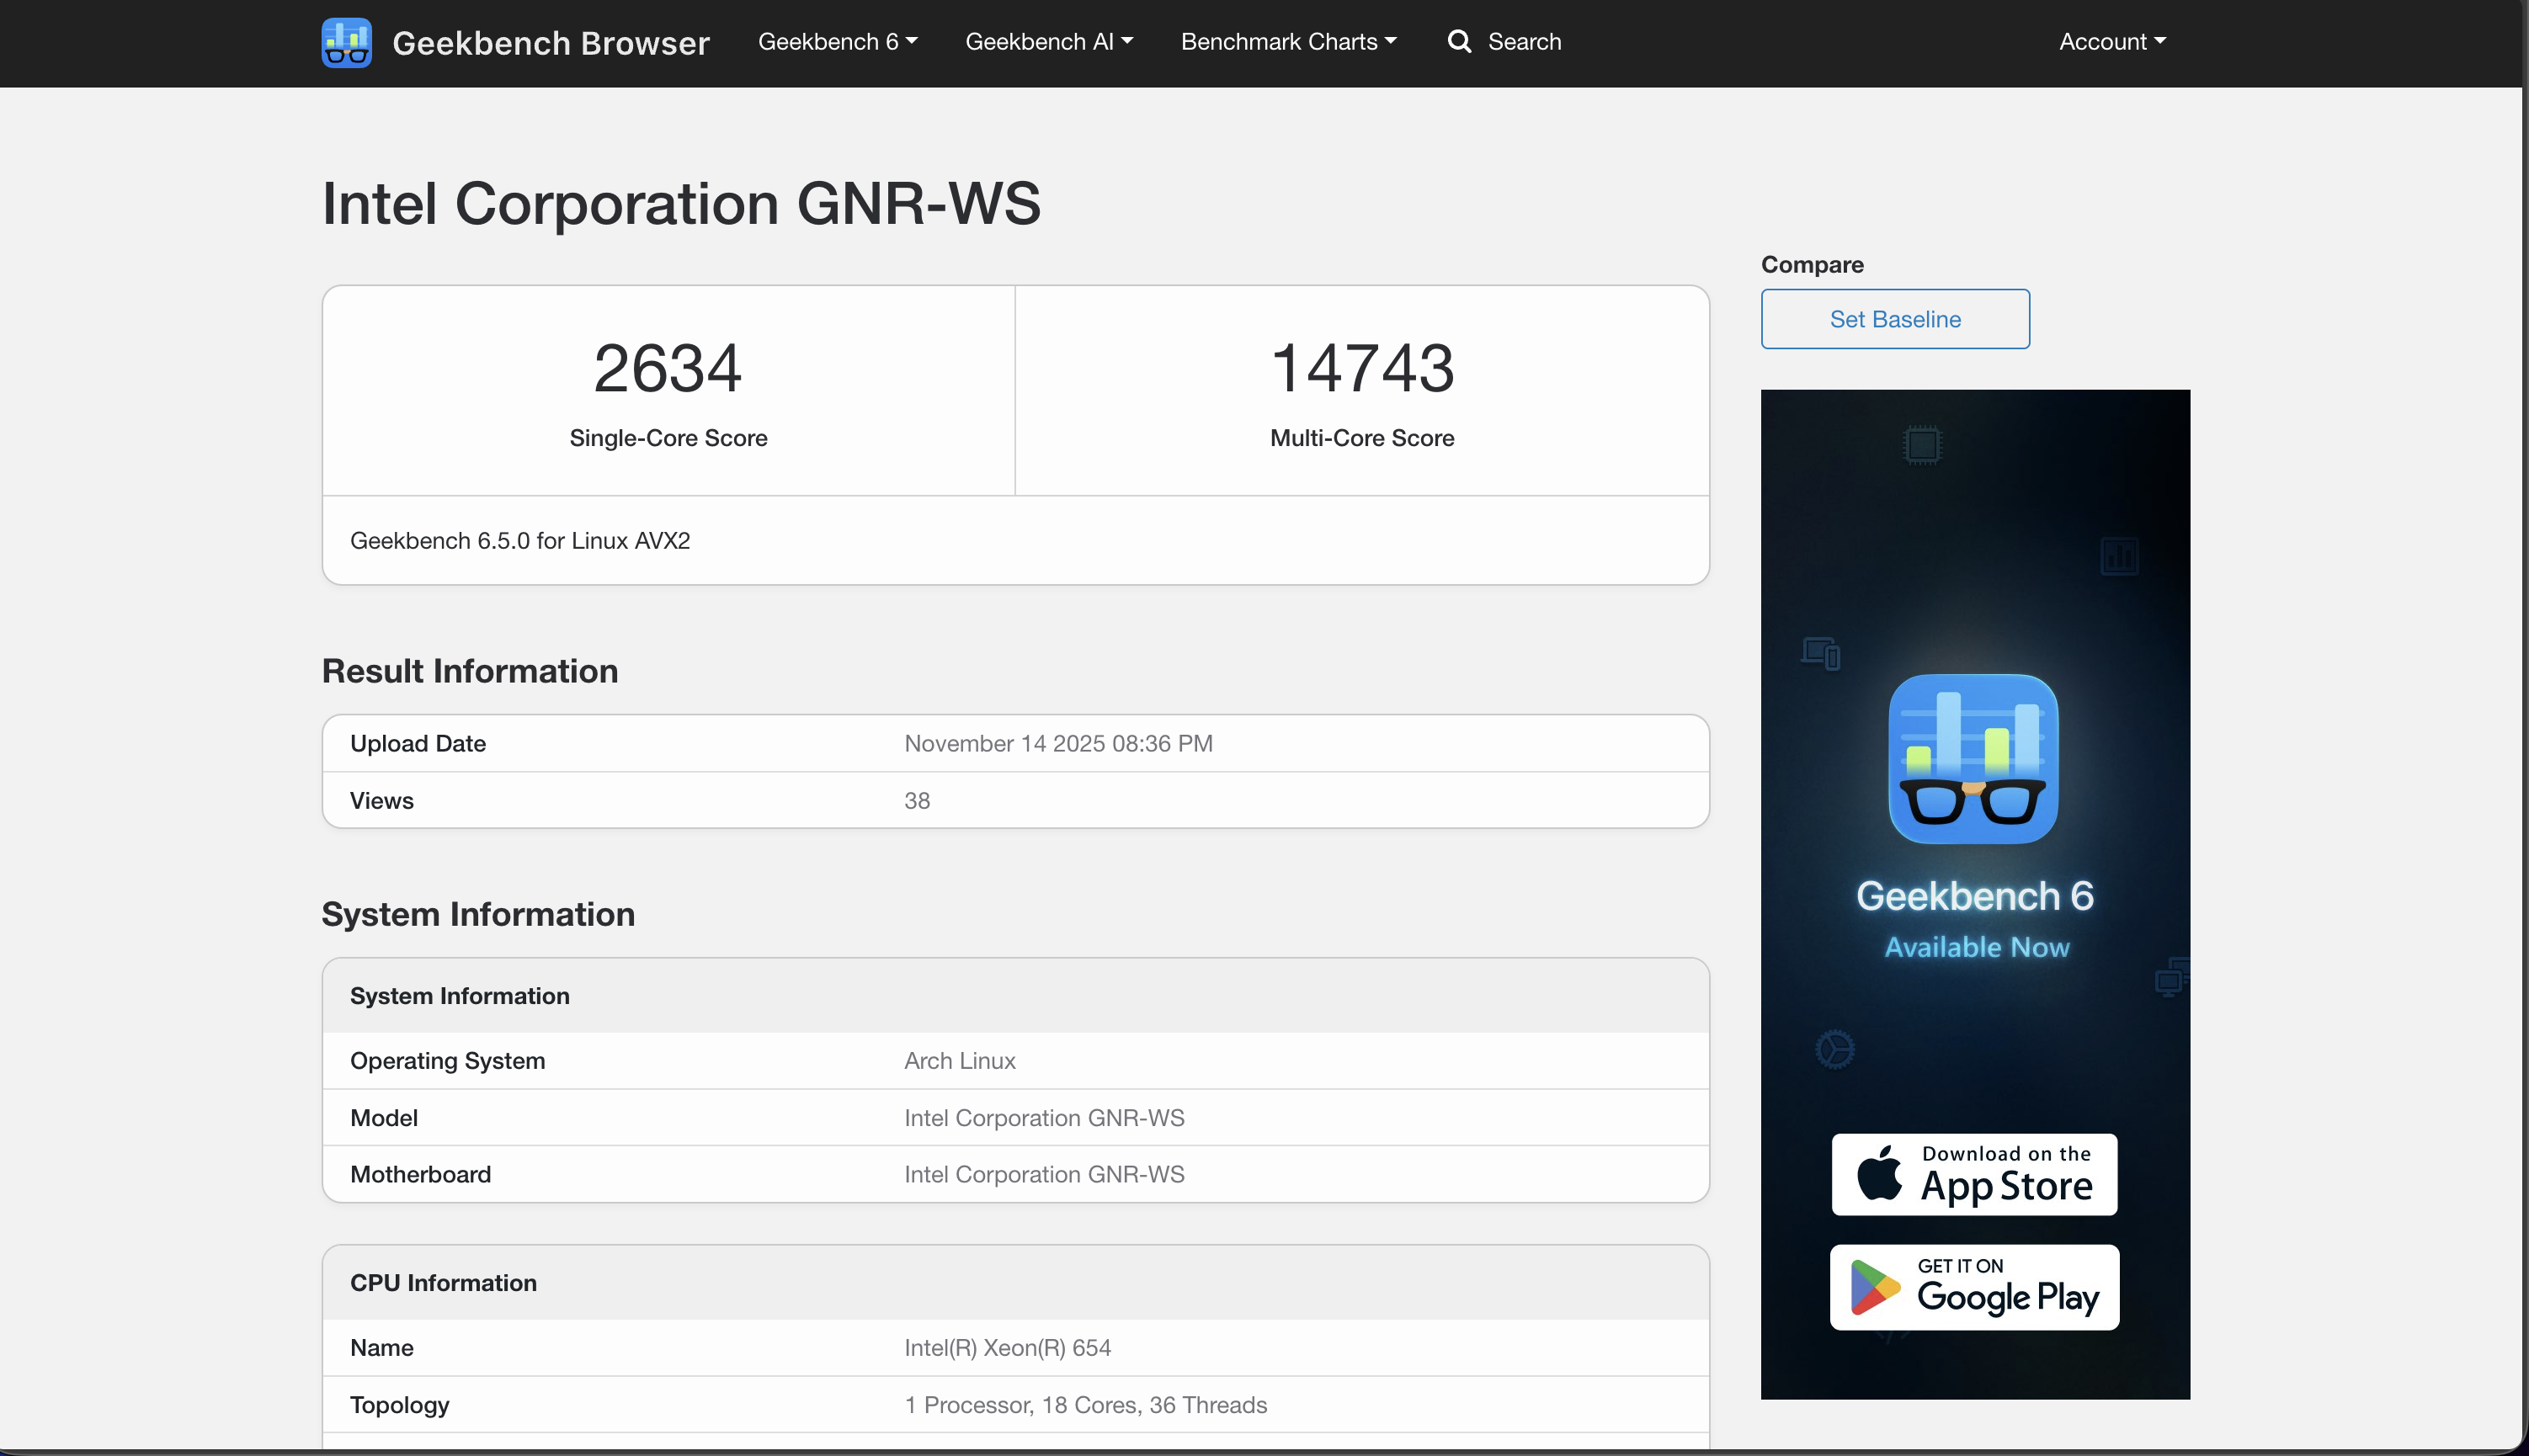2529x1456 pixels.
Task: Expand the Geekbench AI dropdown
Action: tap(1049, 41)
